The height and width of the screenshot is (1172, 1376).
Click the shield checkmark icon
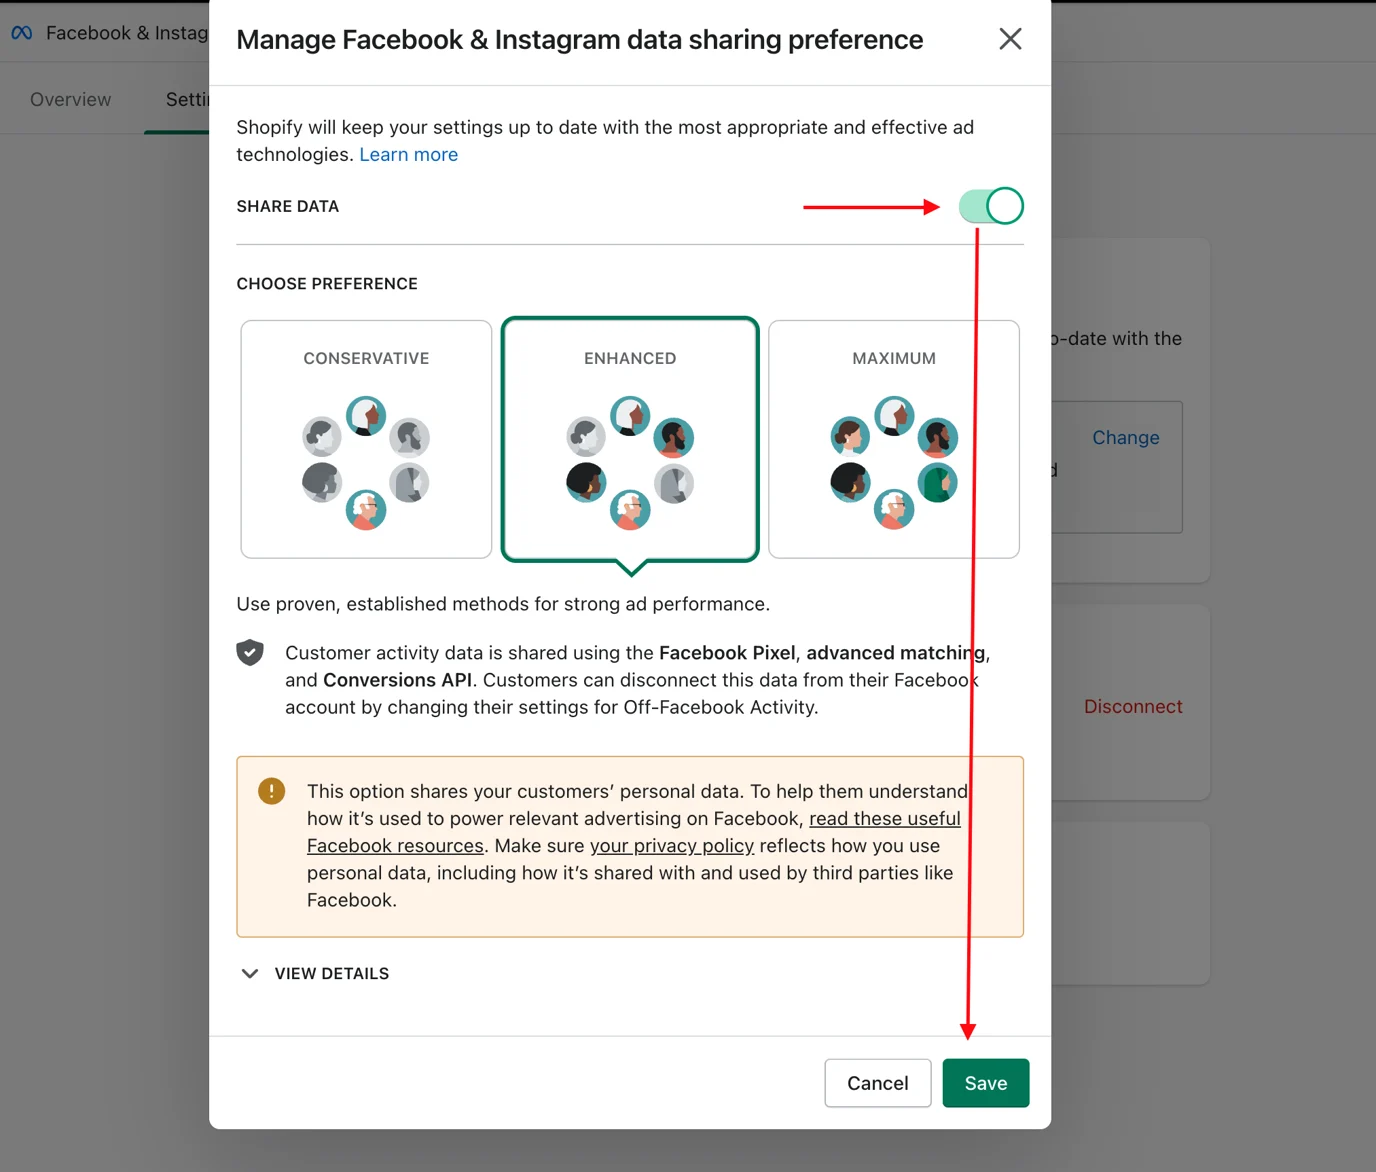point(250,653)
